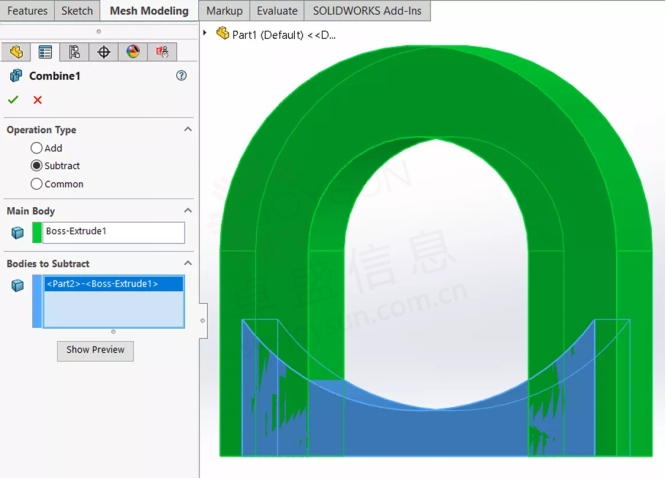
Task: Click the Combine1 feature icon
Action: click(x=16, y=76)
